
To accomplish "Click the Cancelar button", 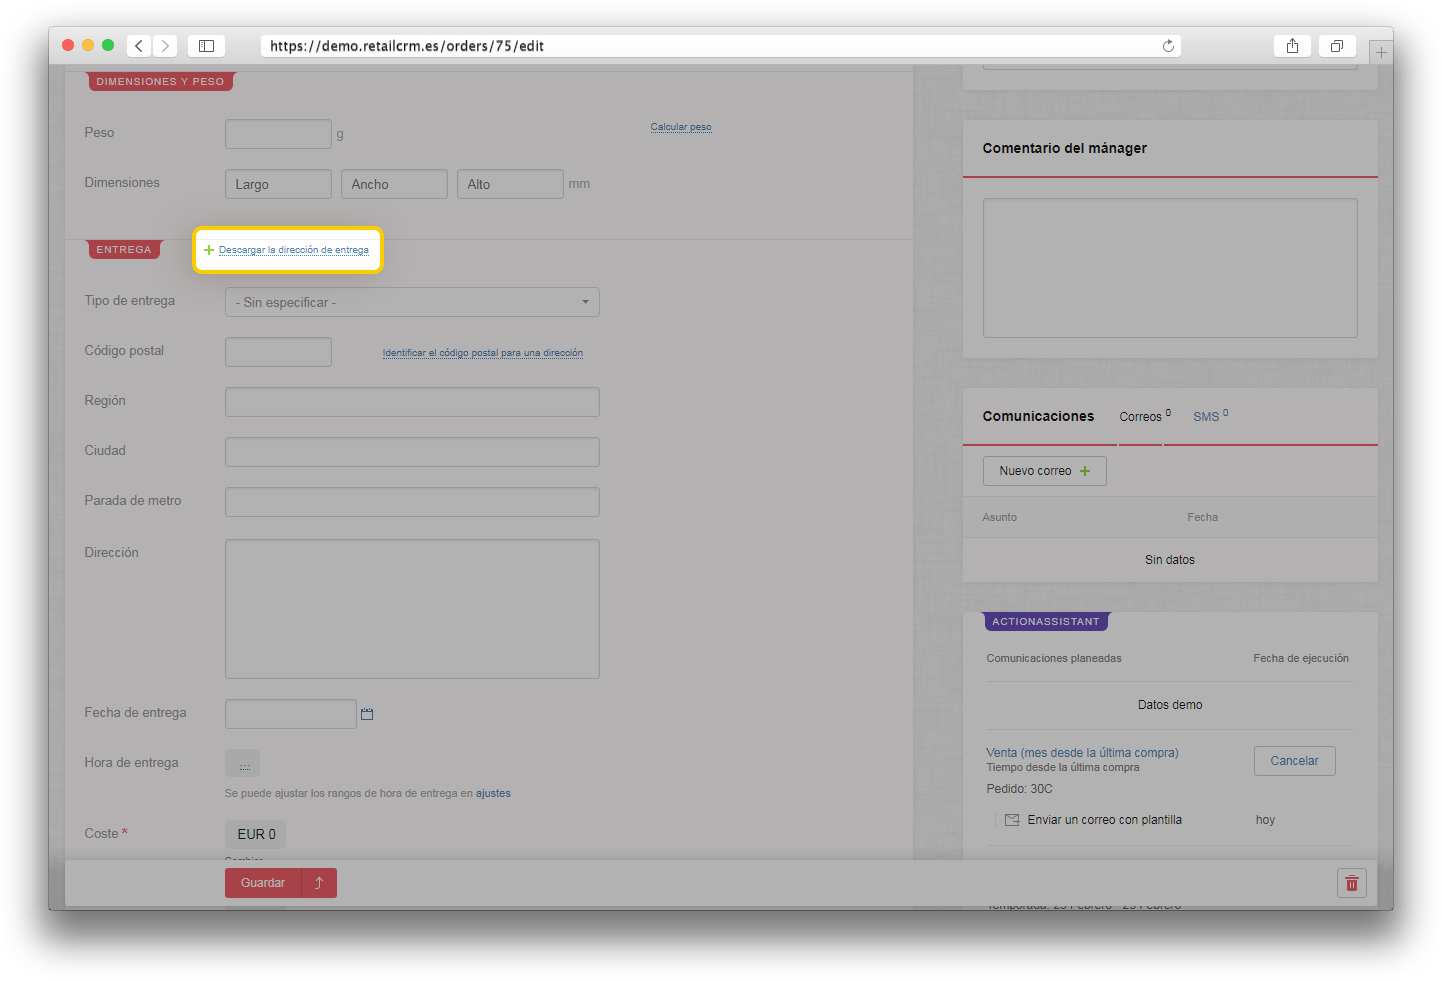I will 1294,761.
